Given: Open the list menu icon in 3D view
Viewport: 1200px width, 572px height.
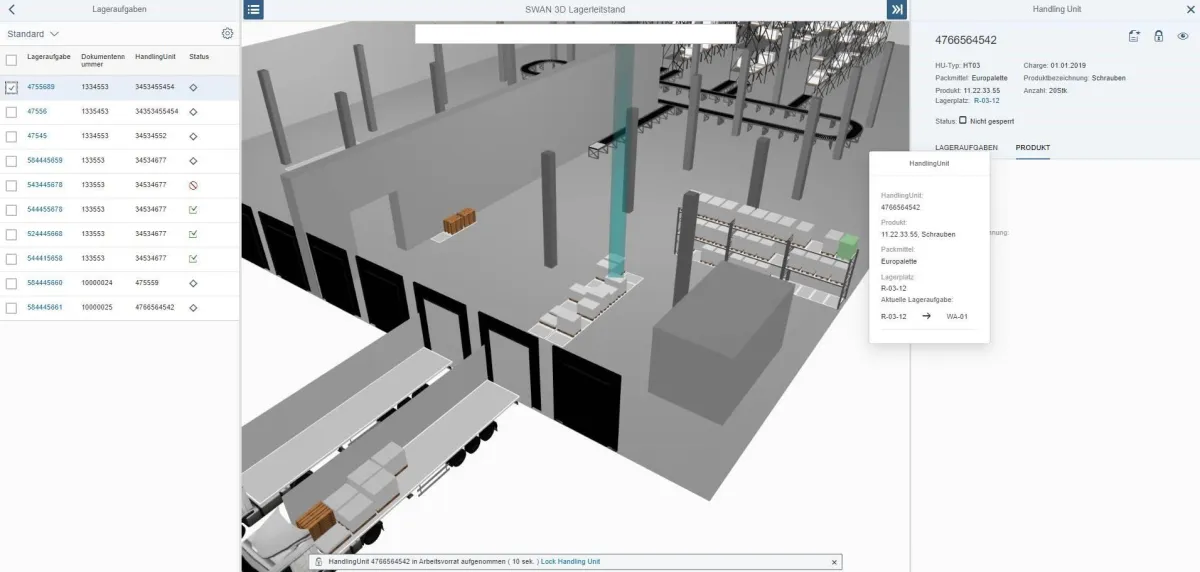Looking at the screenshot, I should pyautogui.click(x=254, y=9).
